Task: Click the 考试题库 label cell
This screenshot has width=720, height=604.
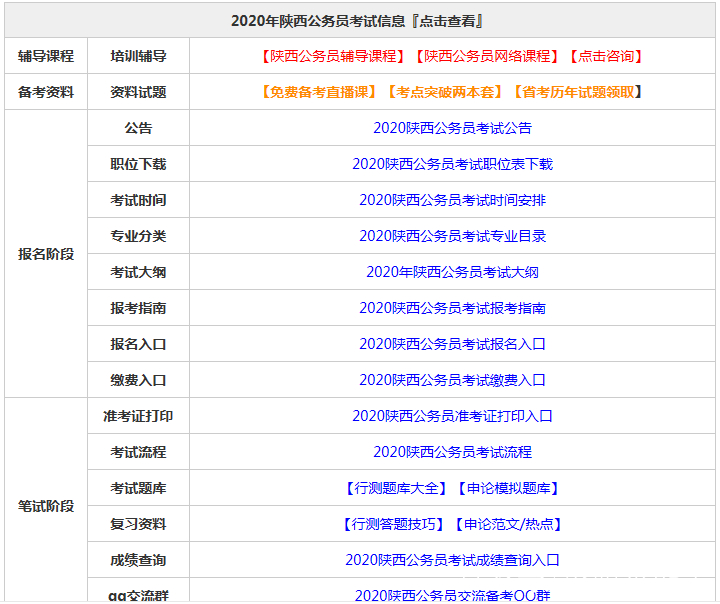Action: [138, 488]
